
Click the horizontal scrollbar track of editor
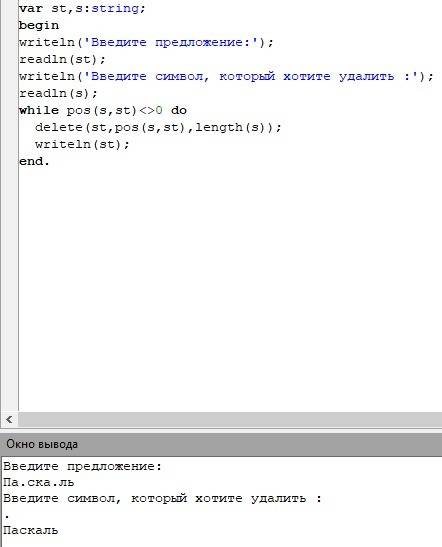(x=230, y=419)
